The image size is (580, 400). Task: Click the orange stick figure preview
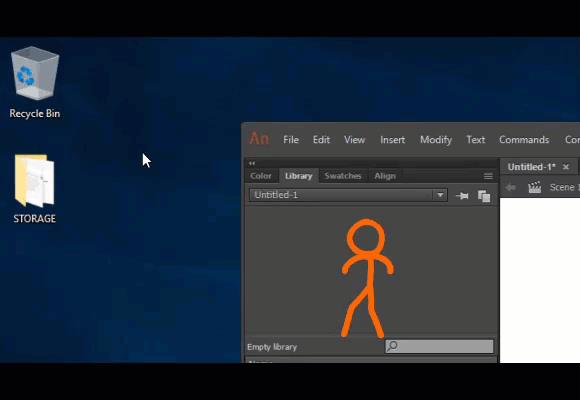(367, 278)
